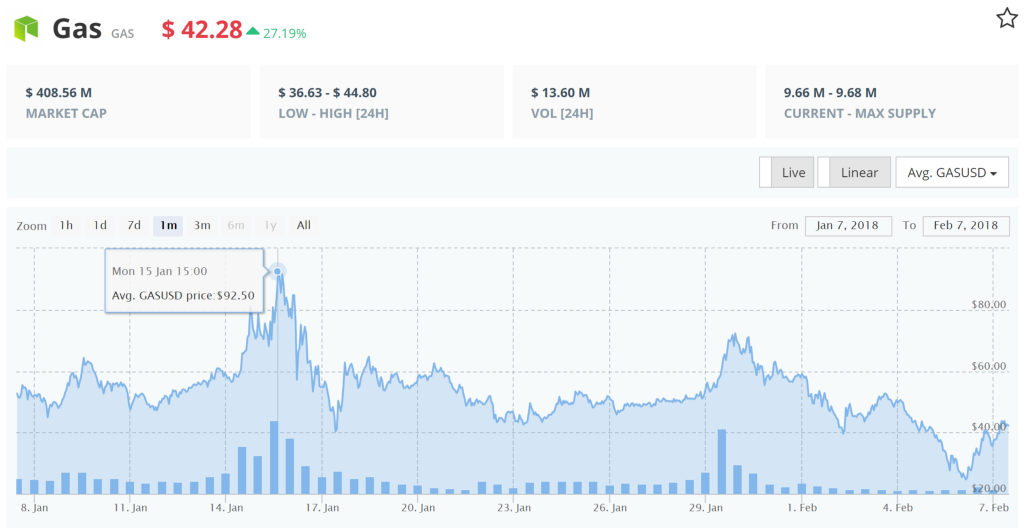Click the 1y zoom option
The height and width of the screenshot is (528, 1024).
[270, 225]
